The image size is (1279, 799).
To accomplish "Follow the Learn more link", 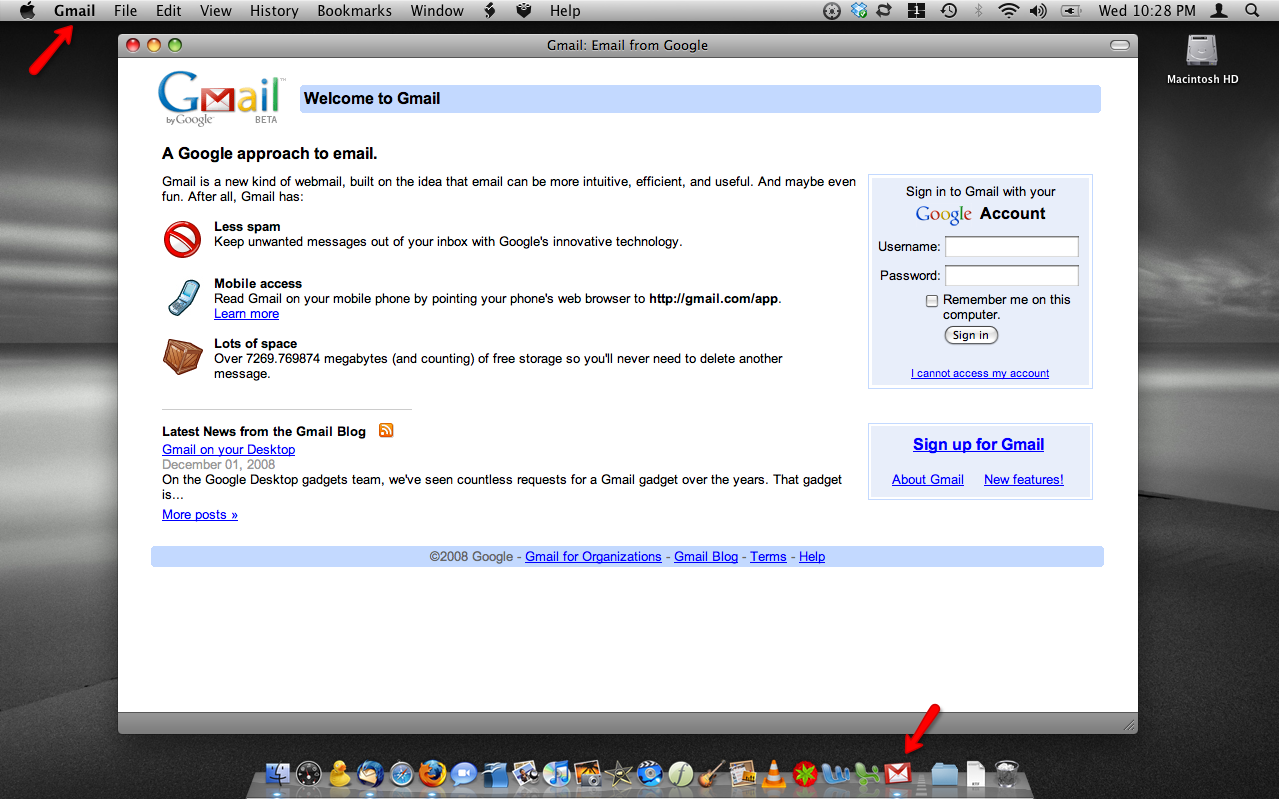I will pyautogui.click(x=246, y=313).
